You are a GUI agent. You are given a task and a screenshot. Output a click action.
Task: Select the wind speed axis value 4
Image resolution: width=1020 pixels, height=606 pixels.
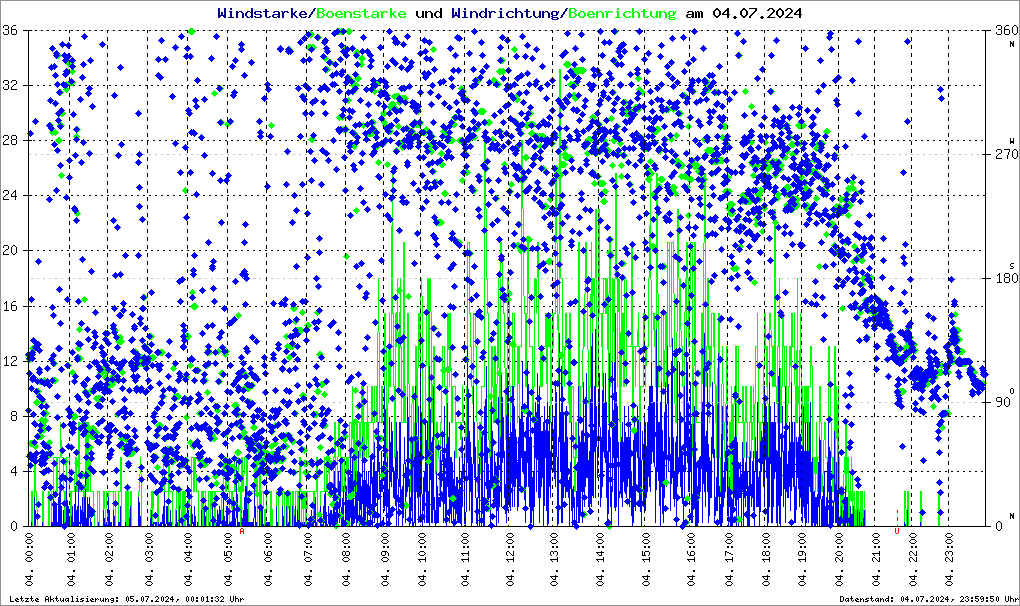pyautogui.click(x=14, y=471)
